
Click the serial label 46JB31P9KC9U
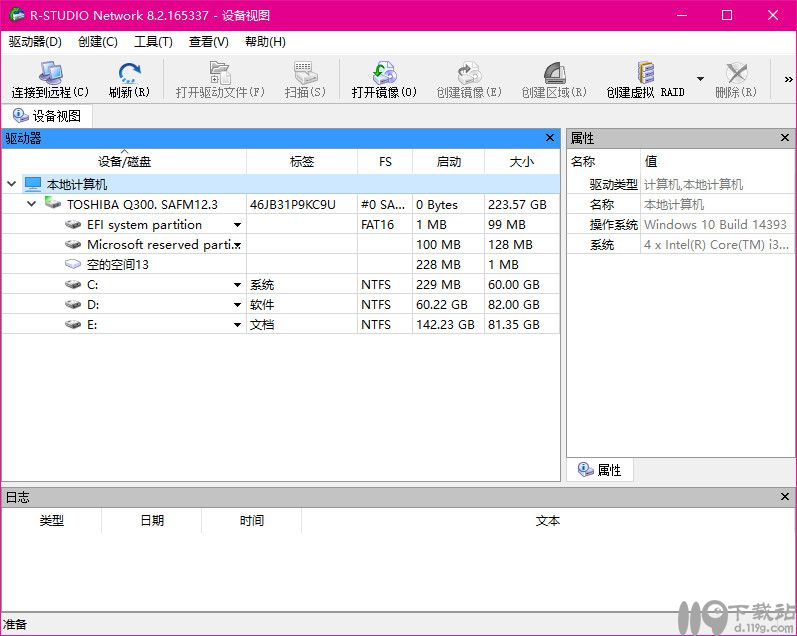pyautogui.click(x=293, y=204)
